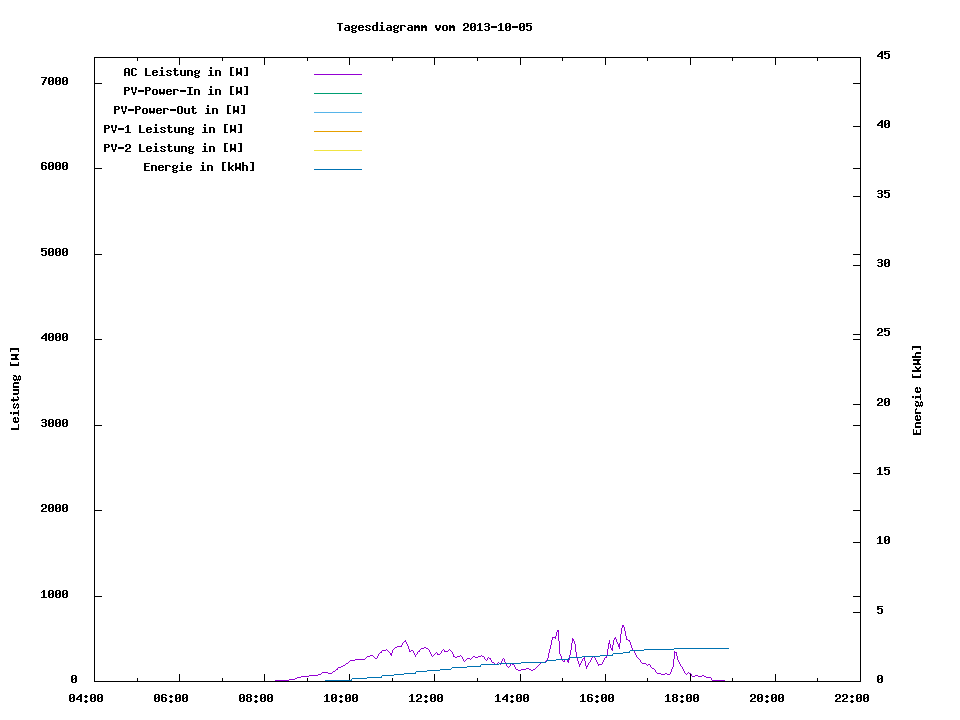The width and height of the screenshot is (960, 720).
Task: Click the 7000 tick on the left axis
Action: (54, 81)
